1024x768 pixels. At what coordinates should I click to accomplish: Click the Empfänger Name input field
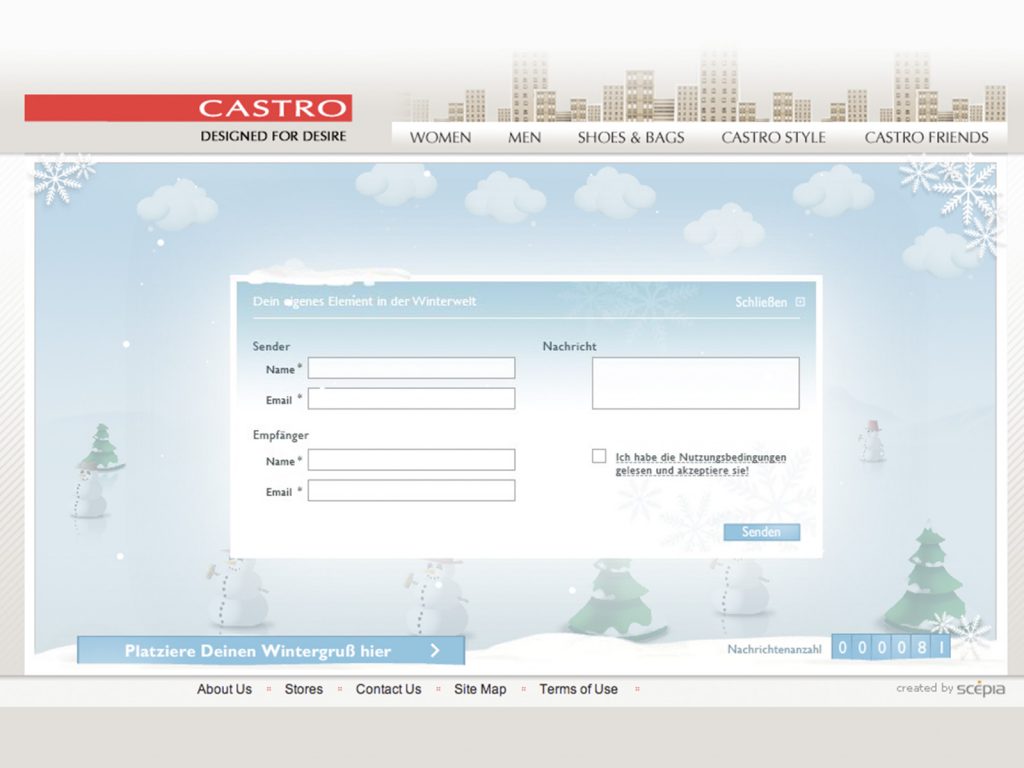pos(411,460)
